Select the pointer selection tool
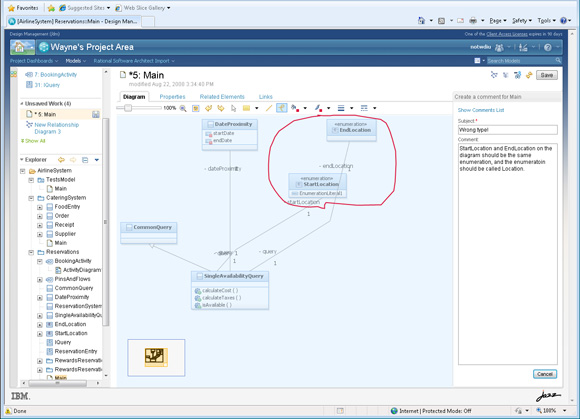Screen dimensions: 580x419 pyautogui.click(x=233, y=108)
